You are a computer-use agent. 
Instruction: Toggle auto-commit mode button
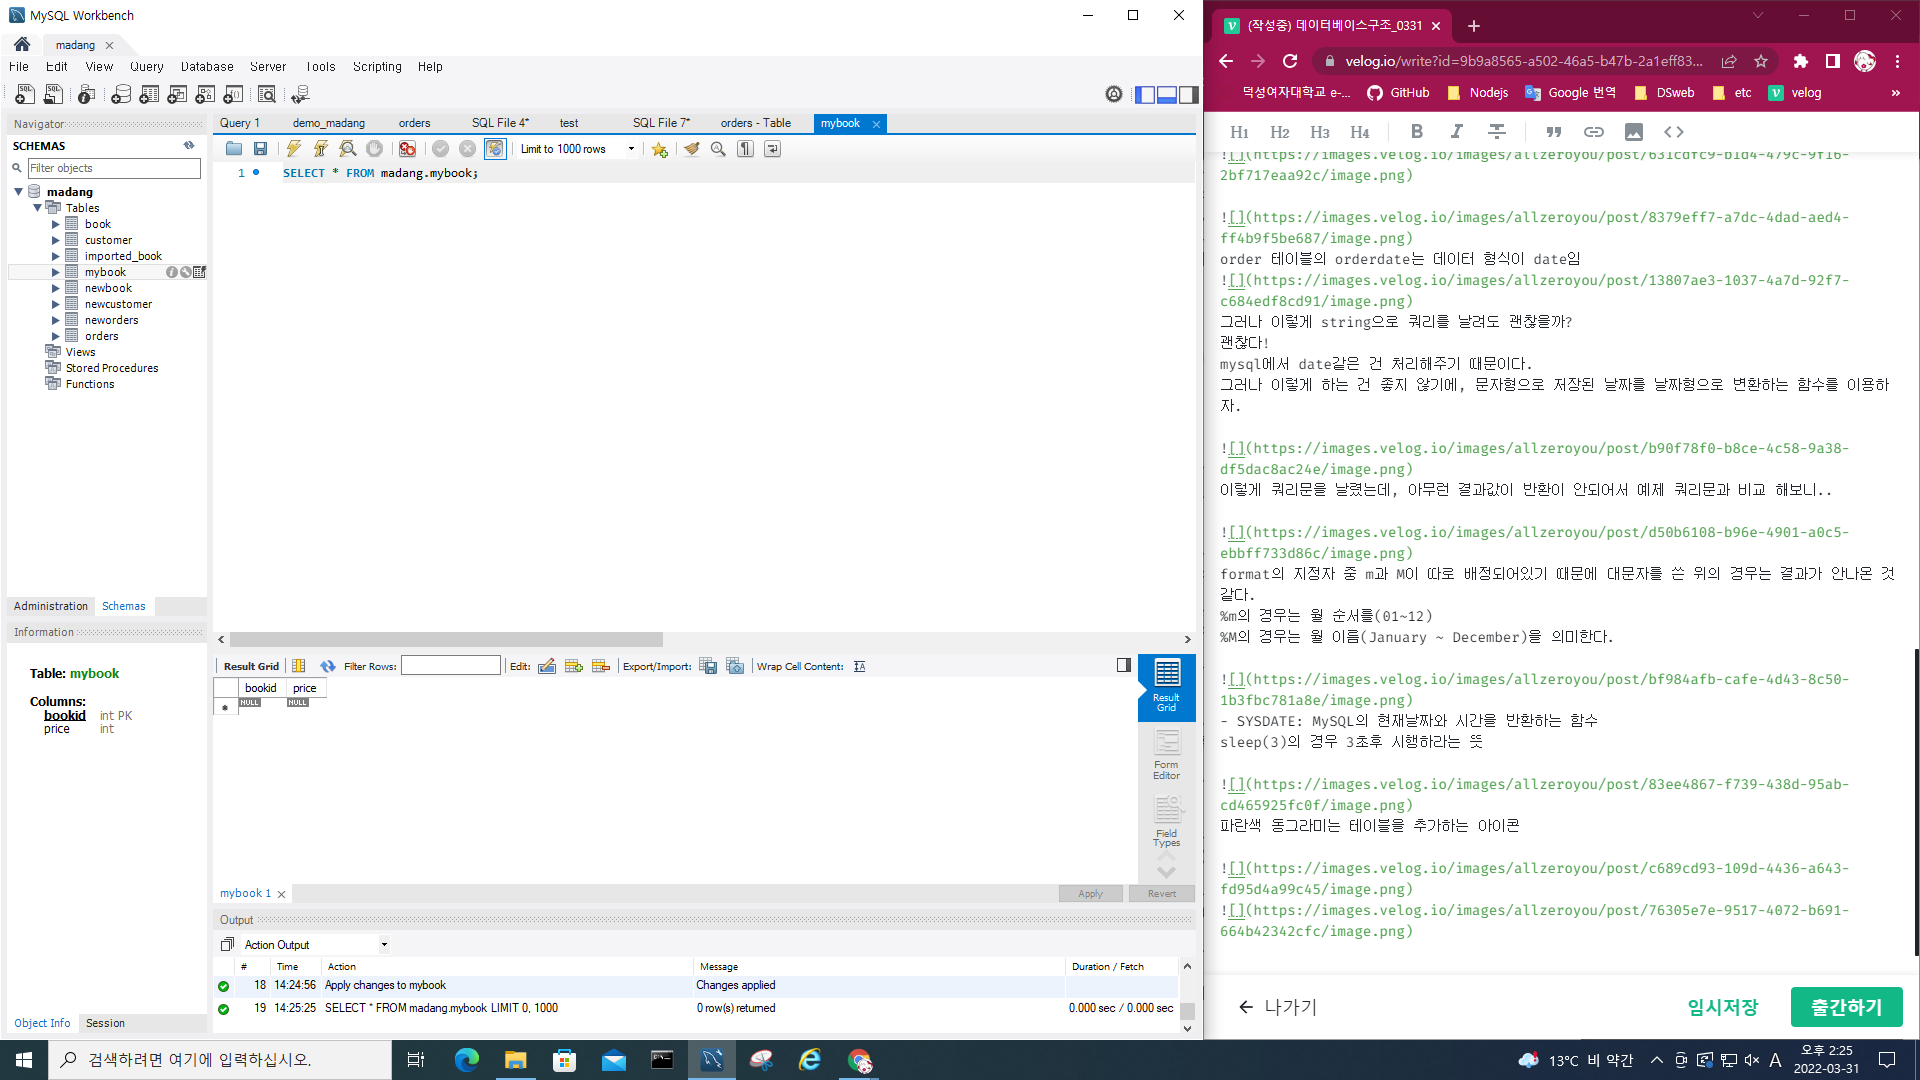pyautogui.click(x=494, y=149)
